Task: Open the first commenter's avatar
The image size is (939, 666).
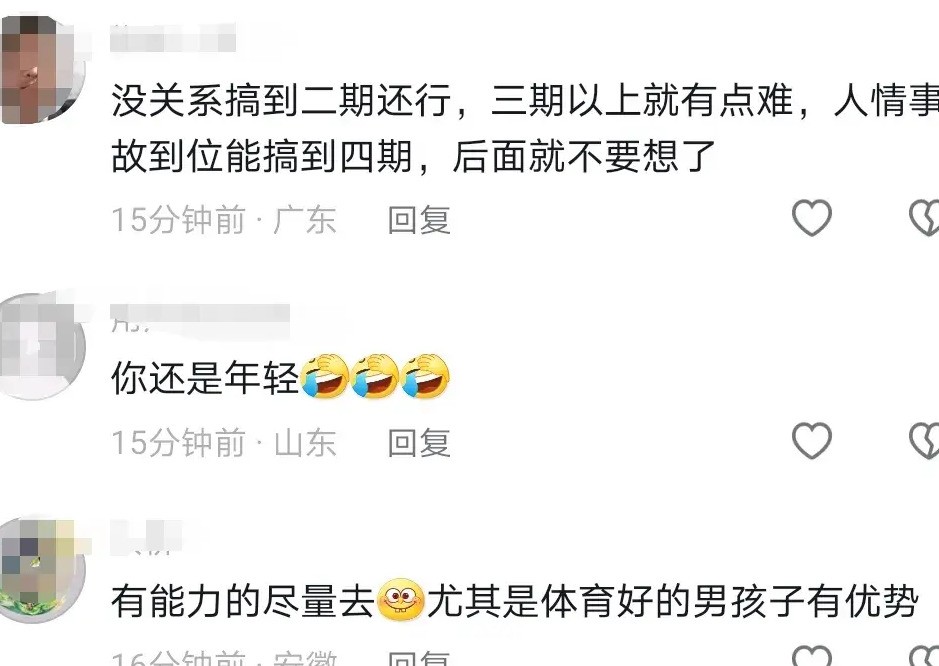Action: (40, 68)
